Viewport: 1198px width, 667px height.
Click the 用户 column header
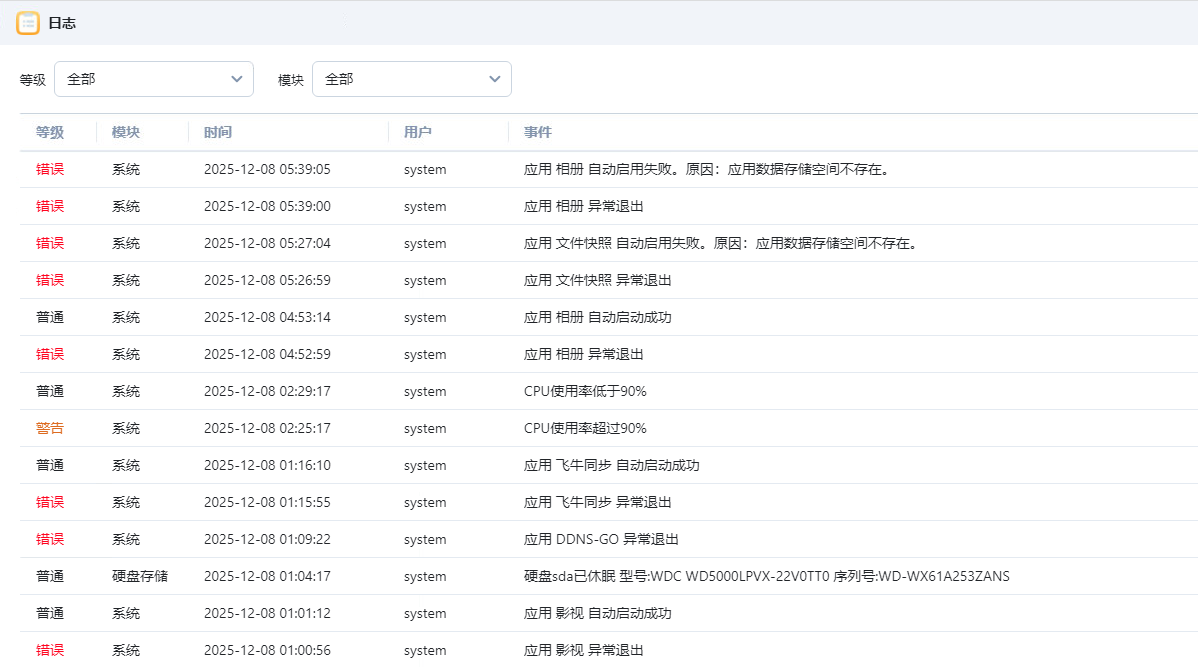point(417,132)
